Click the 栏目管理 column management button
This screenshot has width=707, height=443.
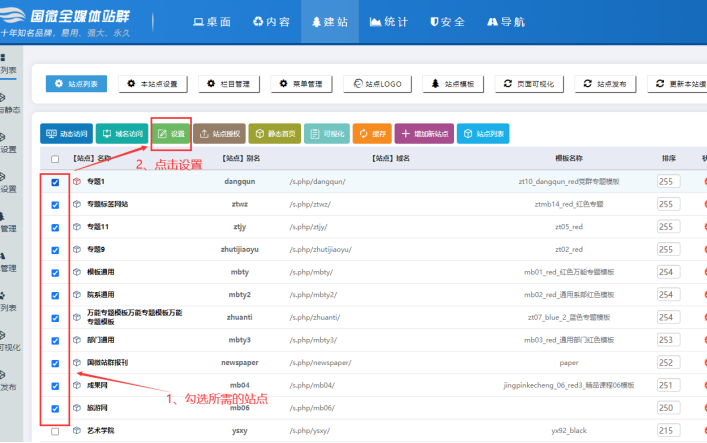227,84
